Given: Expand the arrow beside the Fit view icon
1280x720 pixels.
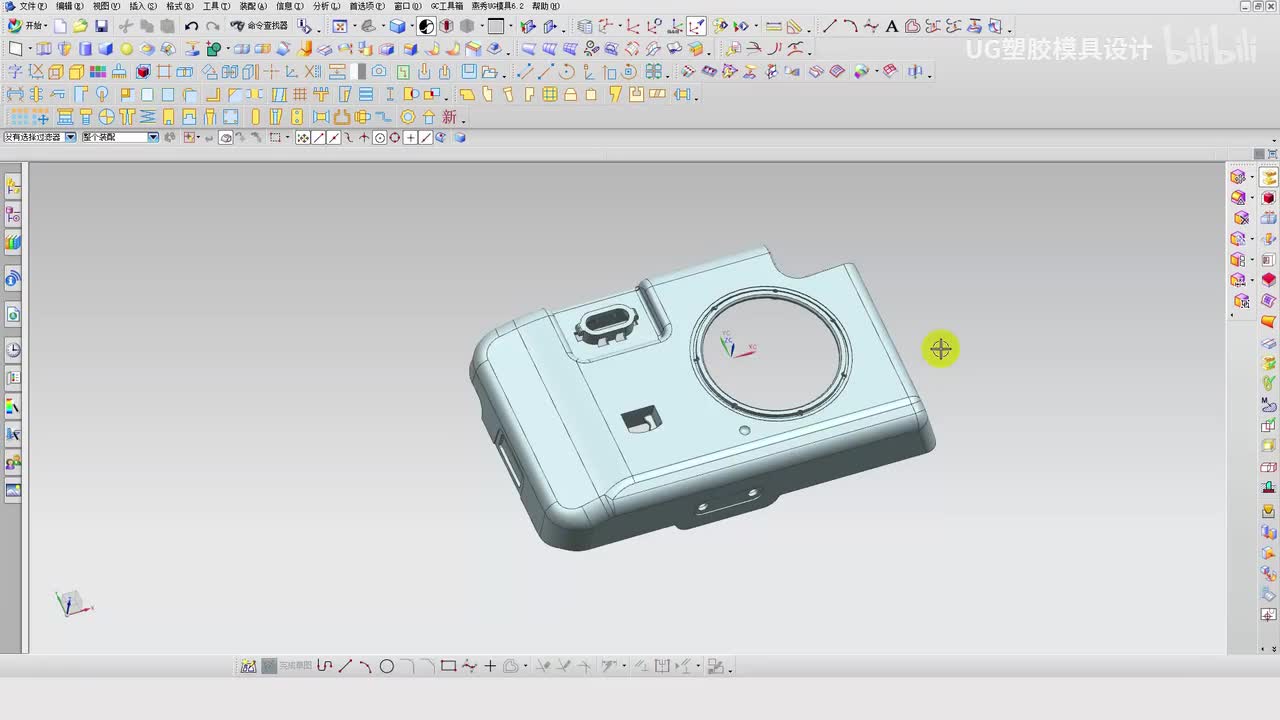Looking at the screenshot, I should [x=353, y=27].
